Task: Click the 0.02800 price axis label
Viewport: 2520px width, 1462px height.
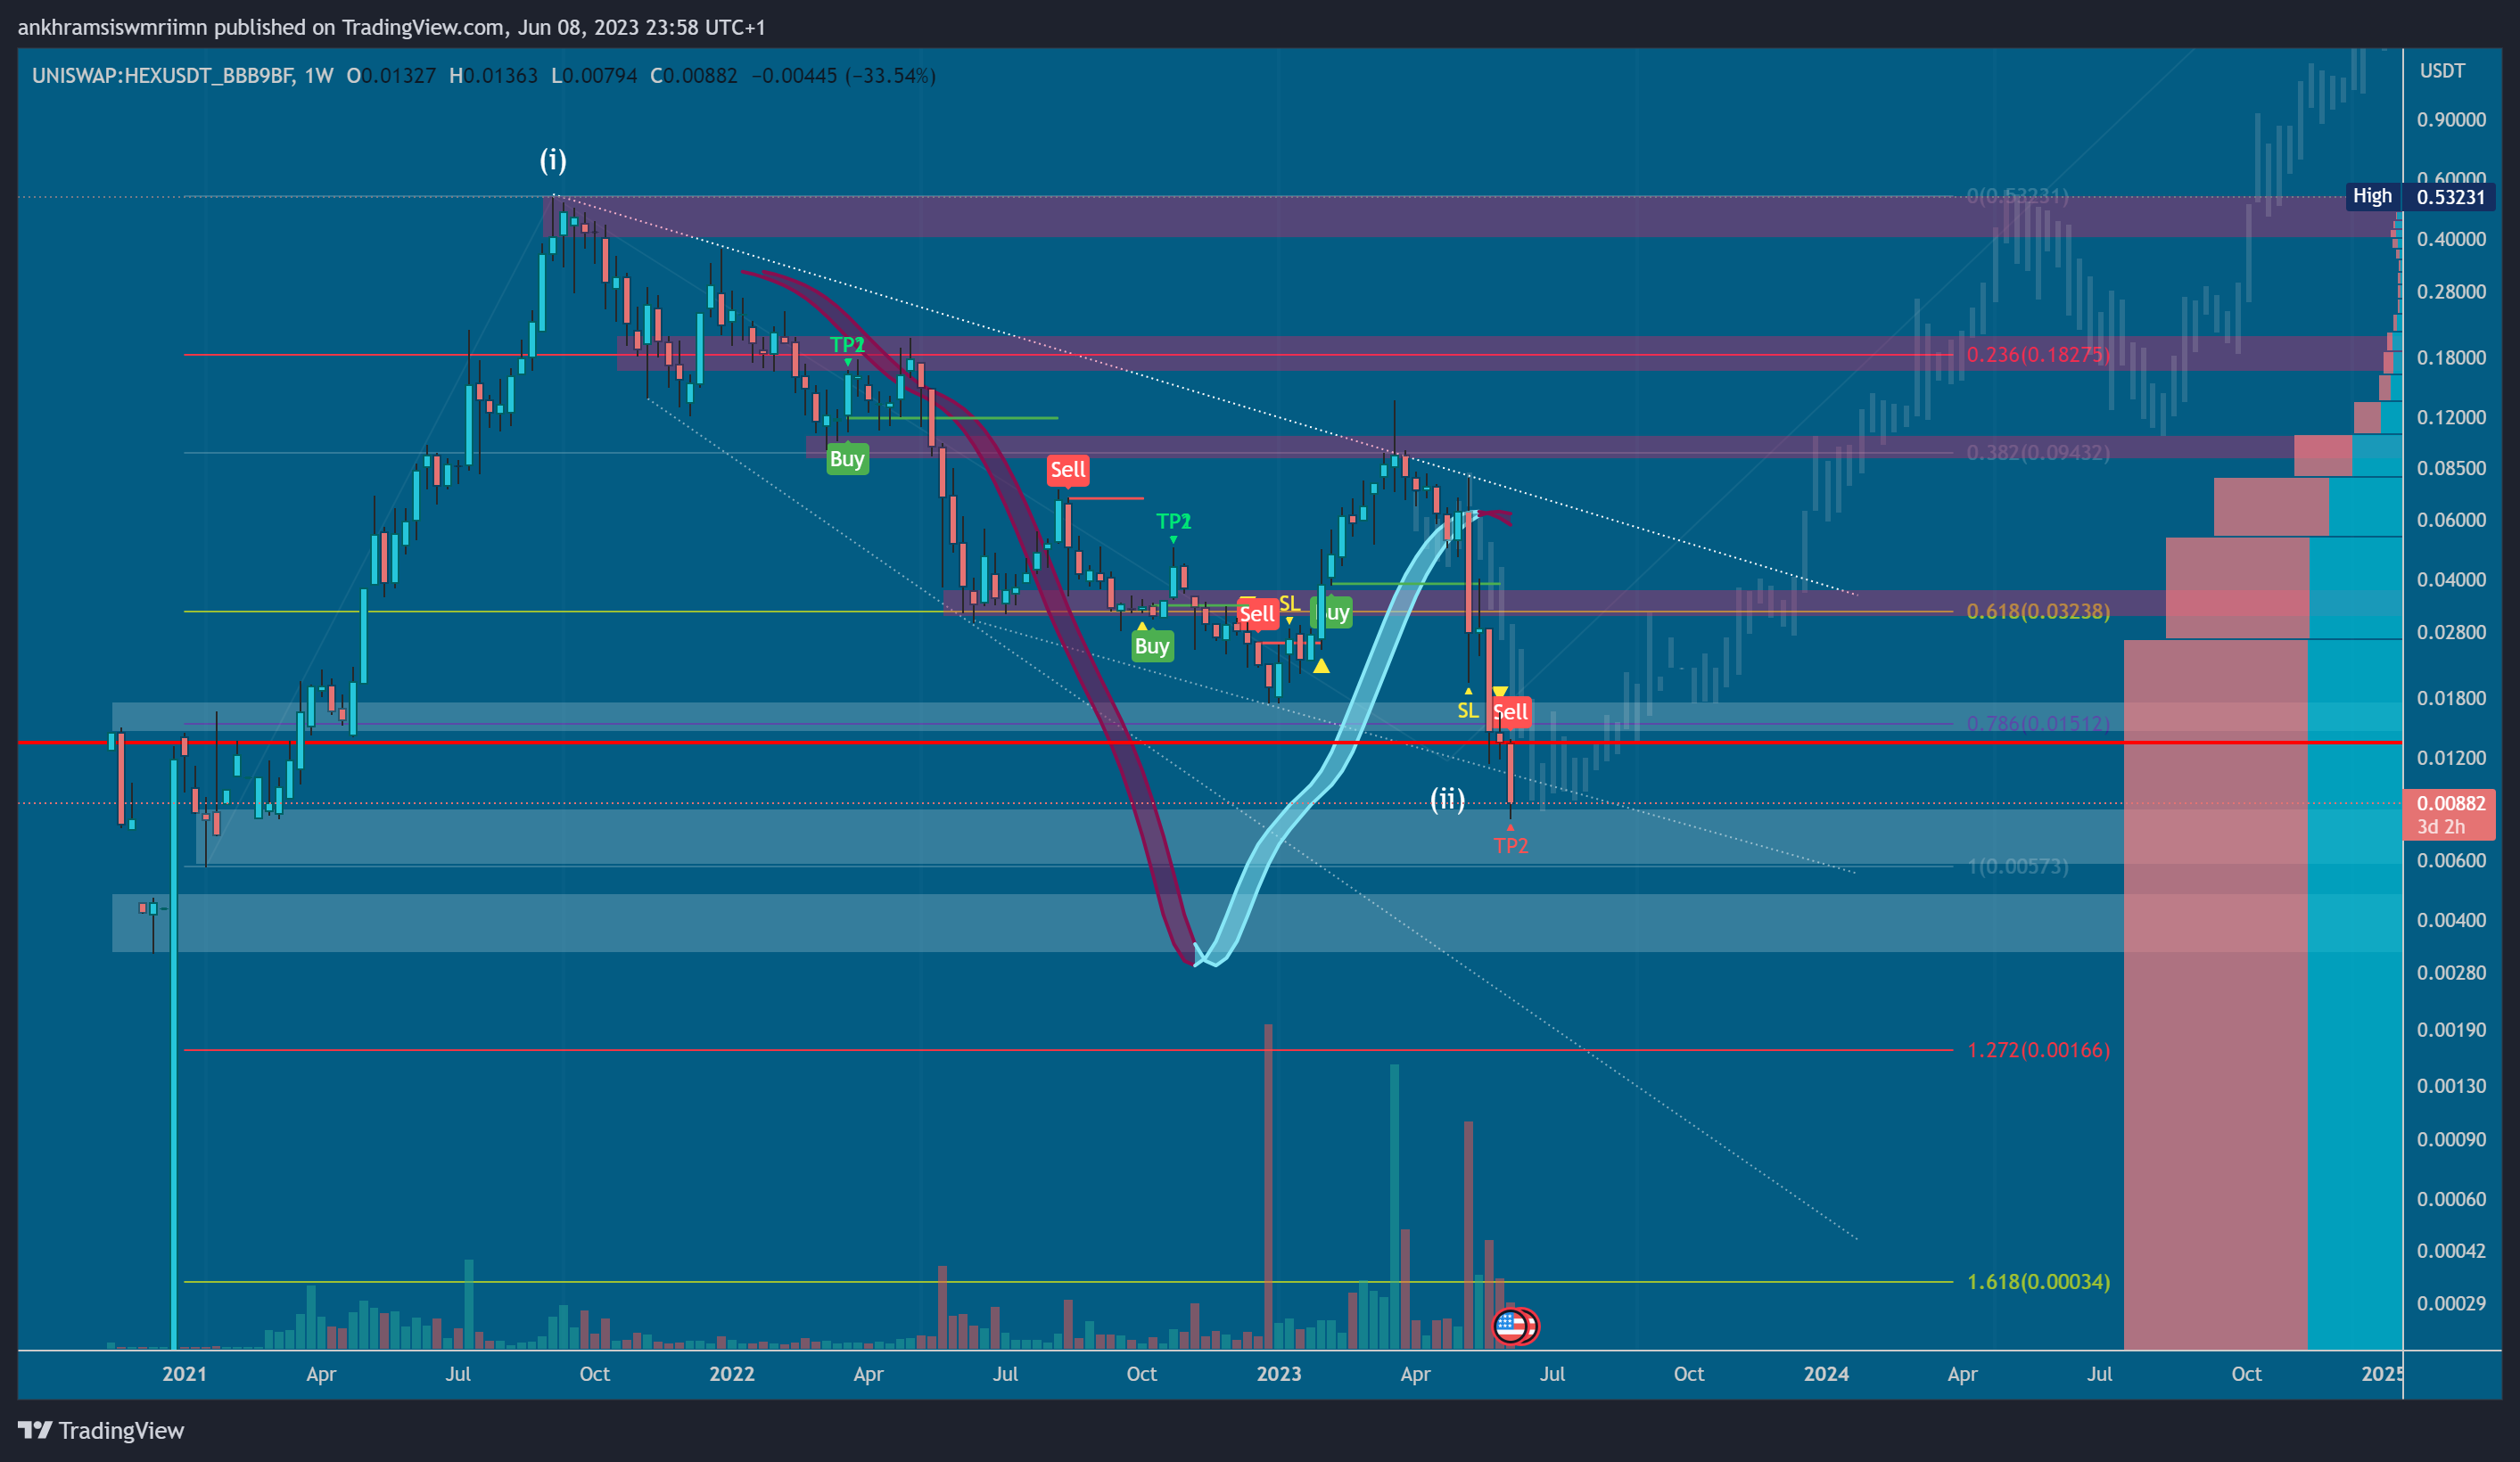Action: pos(2451,632)
